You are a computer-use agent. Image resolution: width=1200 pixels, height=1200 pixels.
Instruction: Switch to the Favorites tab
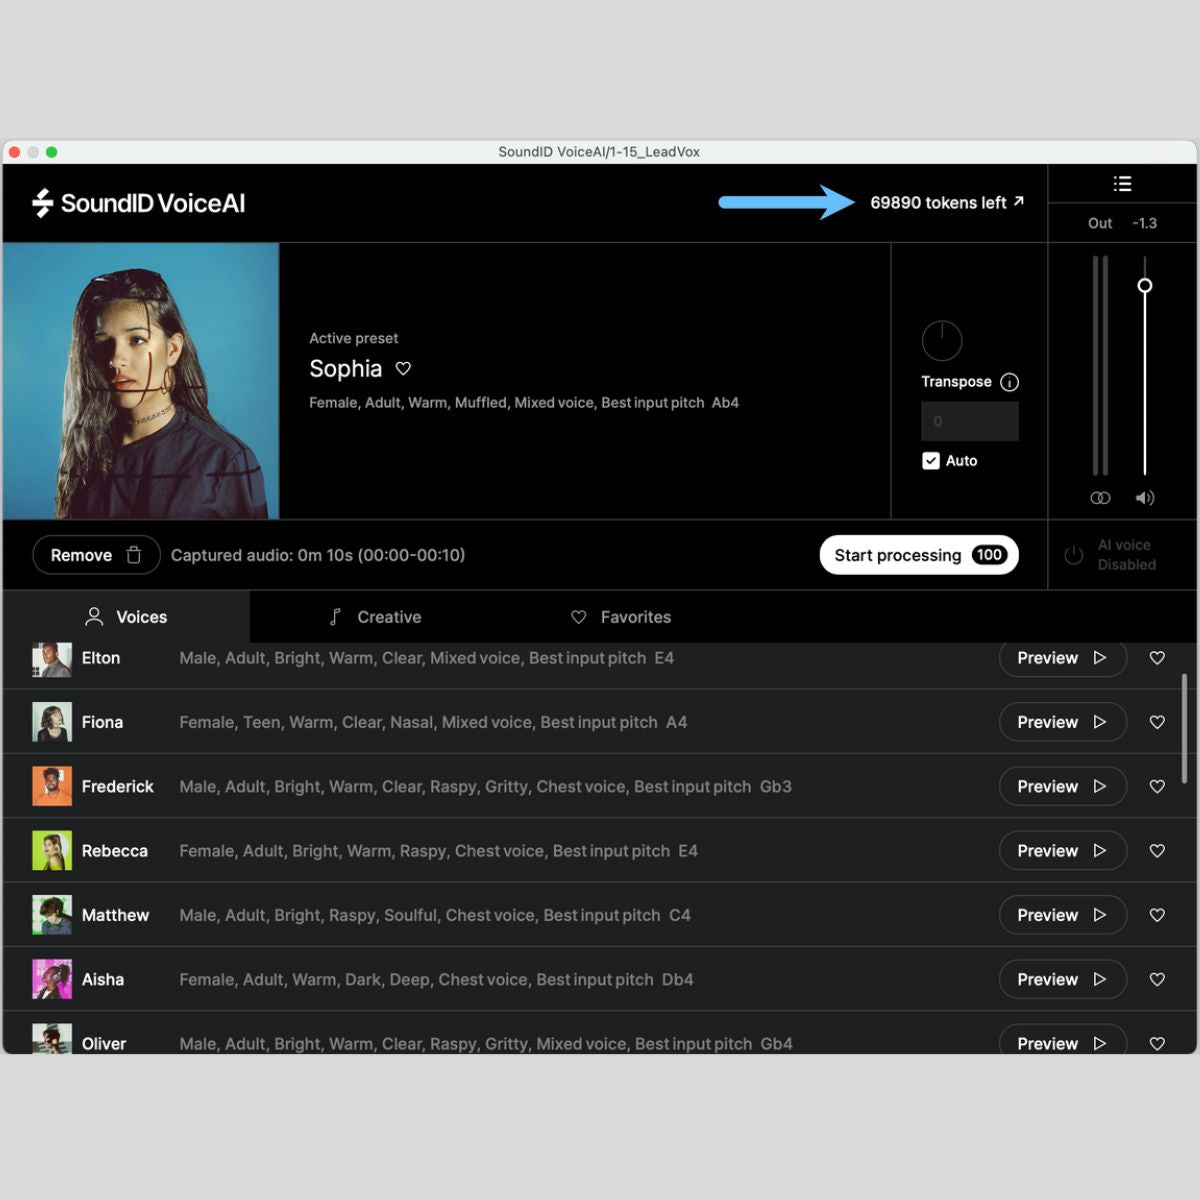[621, 617]
